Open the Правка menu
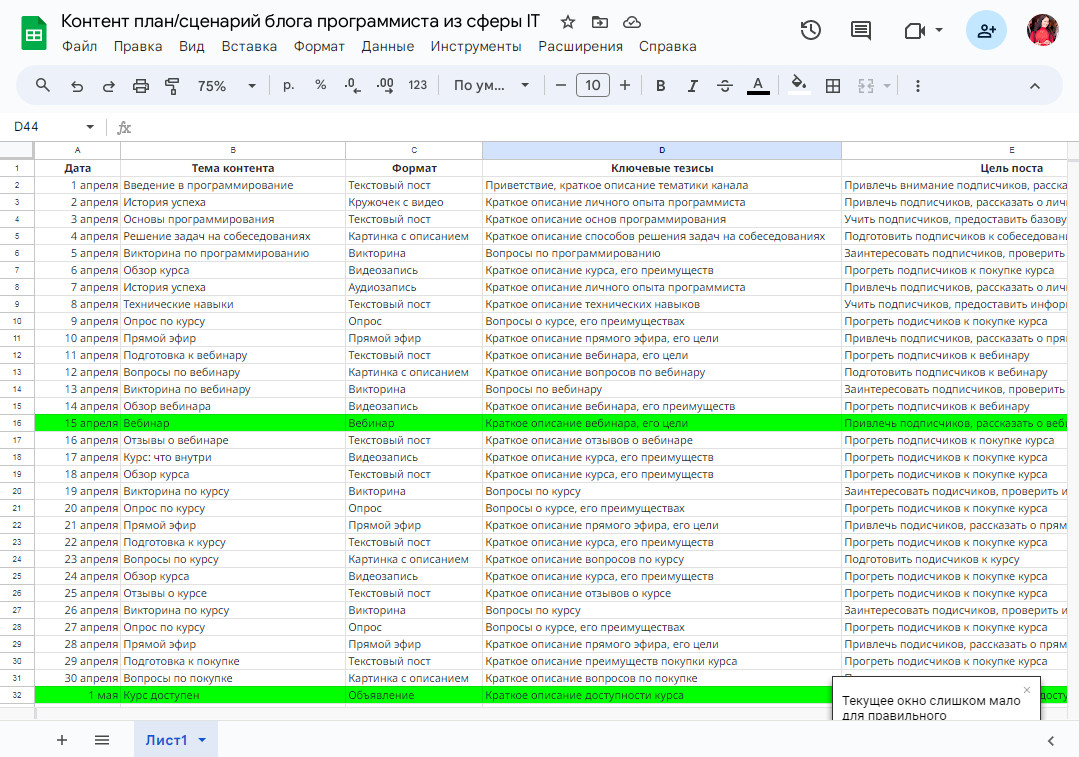The height and width of the screenshot is (757, 1079). [138, 46]
